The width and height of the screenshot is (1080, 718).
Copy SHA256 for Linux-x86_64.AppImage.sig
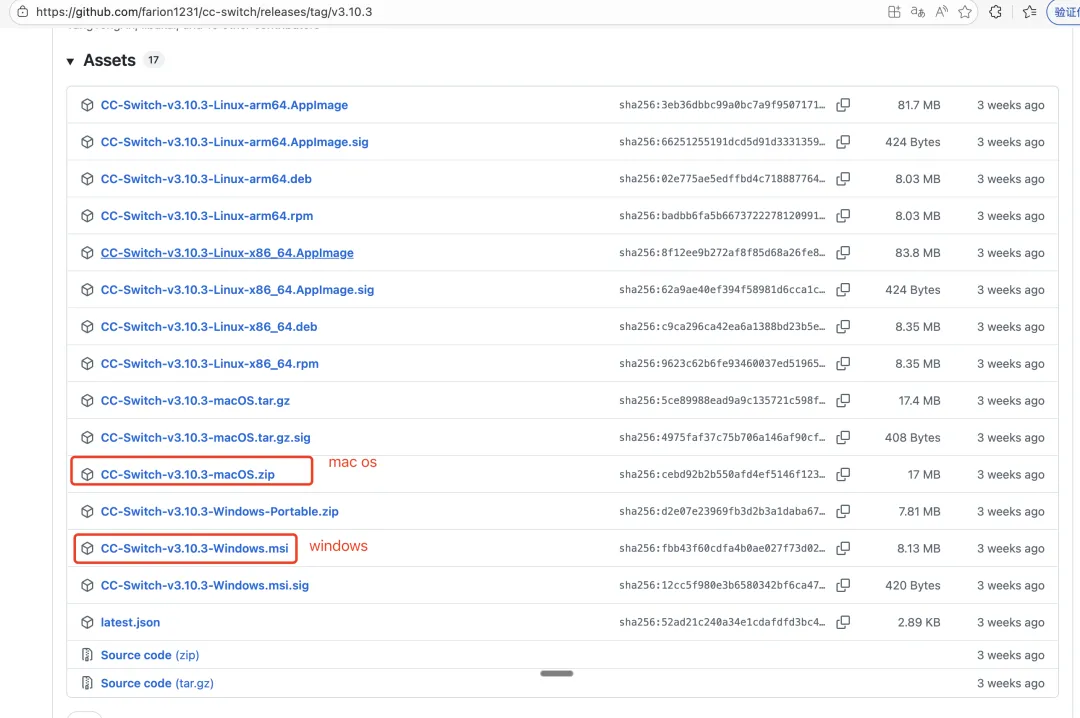[x=843, y=289]
